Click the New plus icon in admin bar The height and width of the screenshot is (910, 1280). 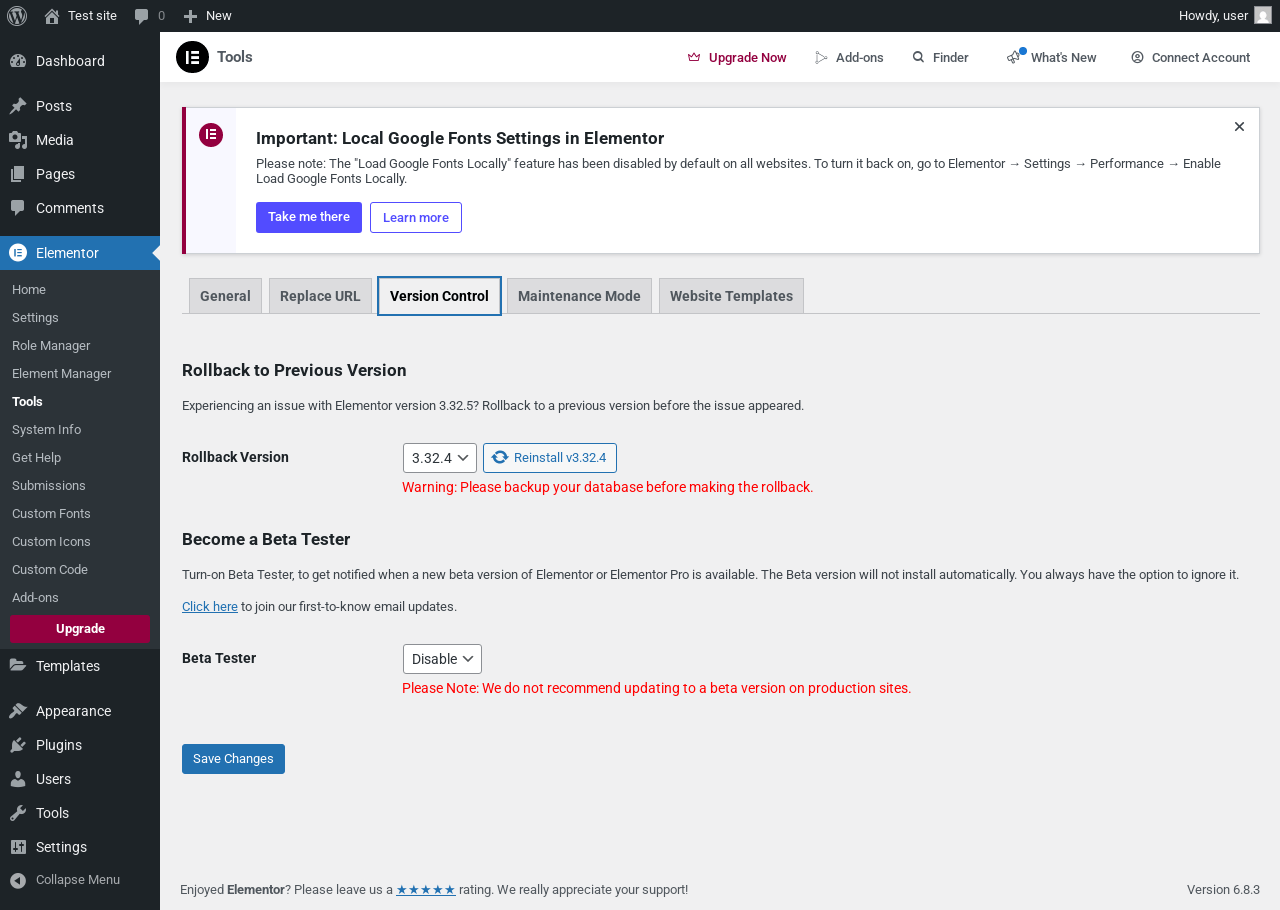pos(190,16)
